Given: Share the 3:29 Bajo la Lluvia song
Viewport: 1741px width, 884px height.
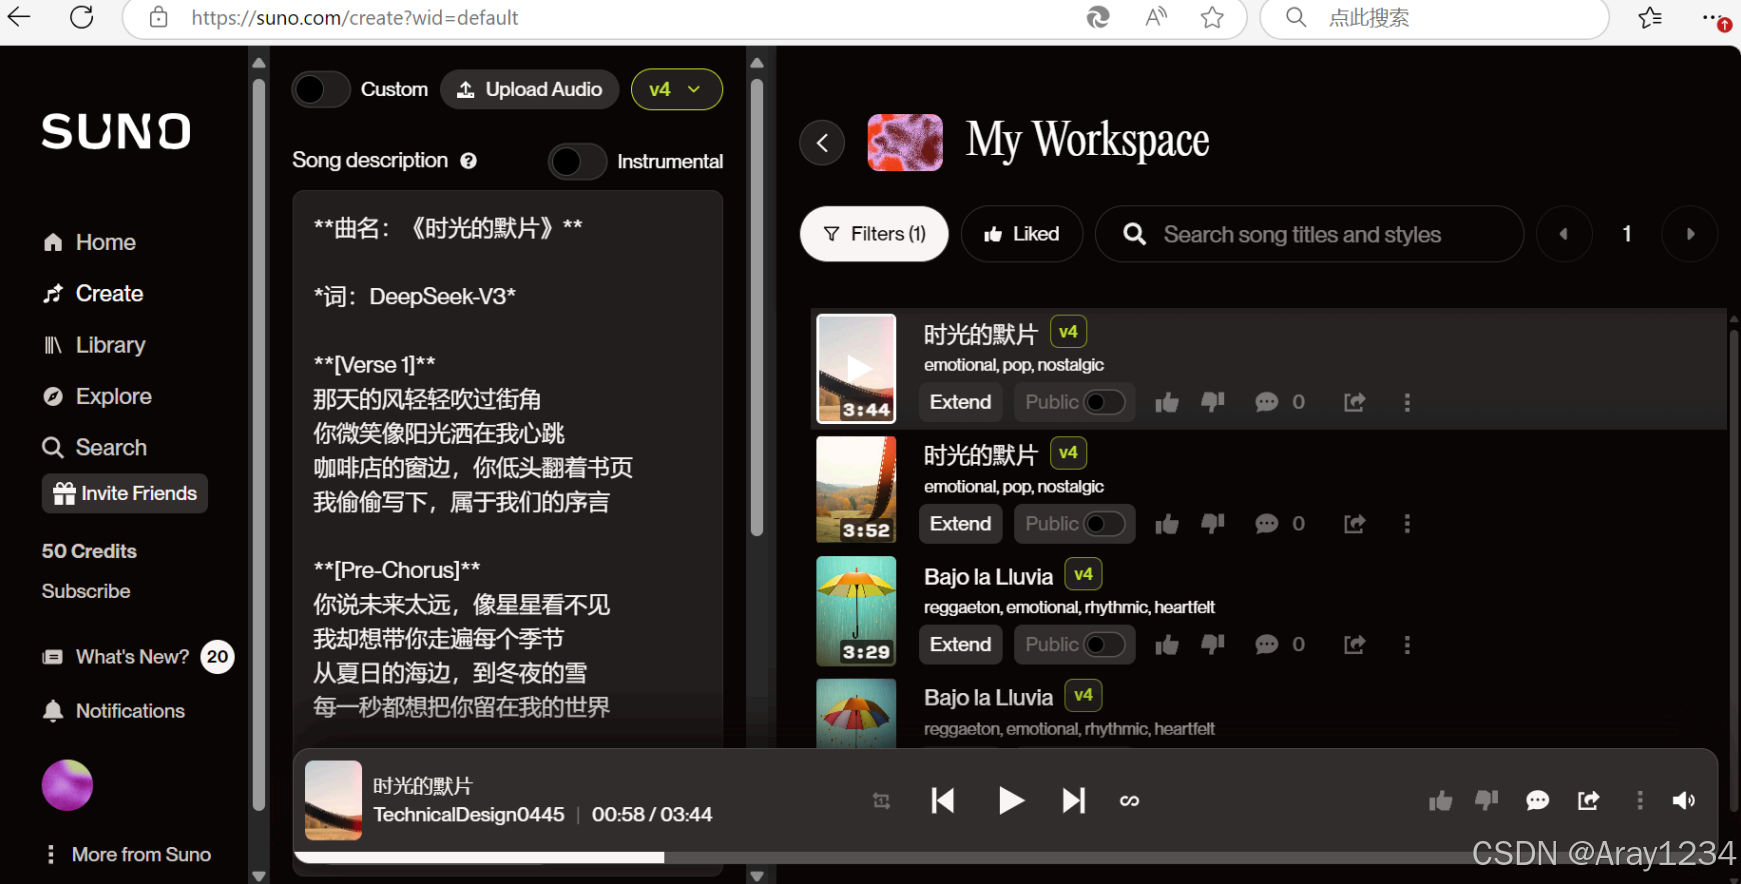Looking at the screenshot, I should pyautogui.click(x=1355, y=645).
